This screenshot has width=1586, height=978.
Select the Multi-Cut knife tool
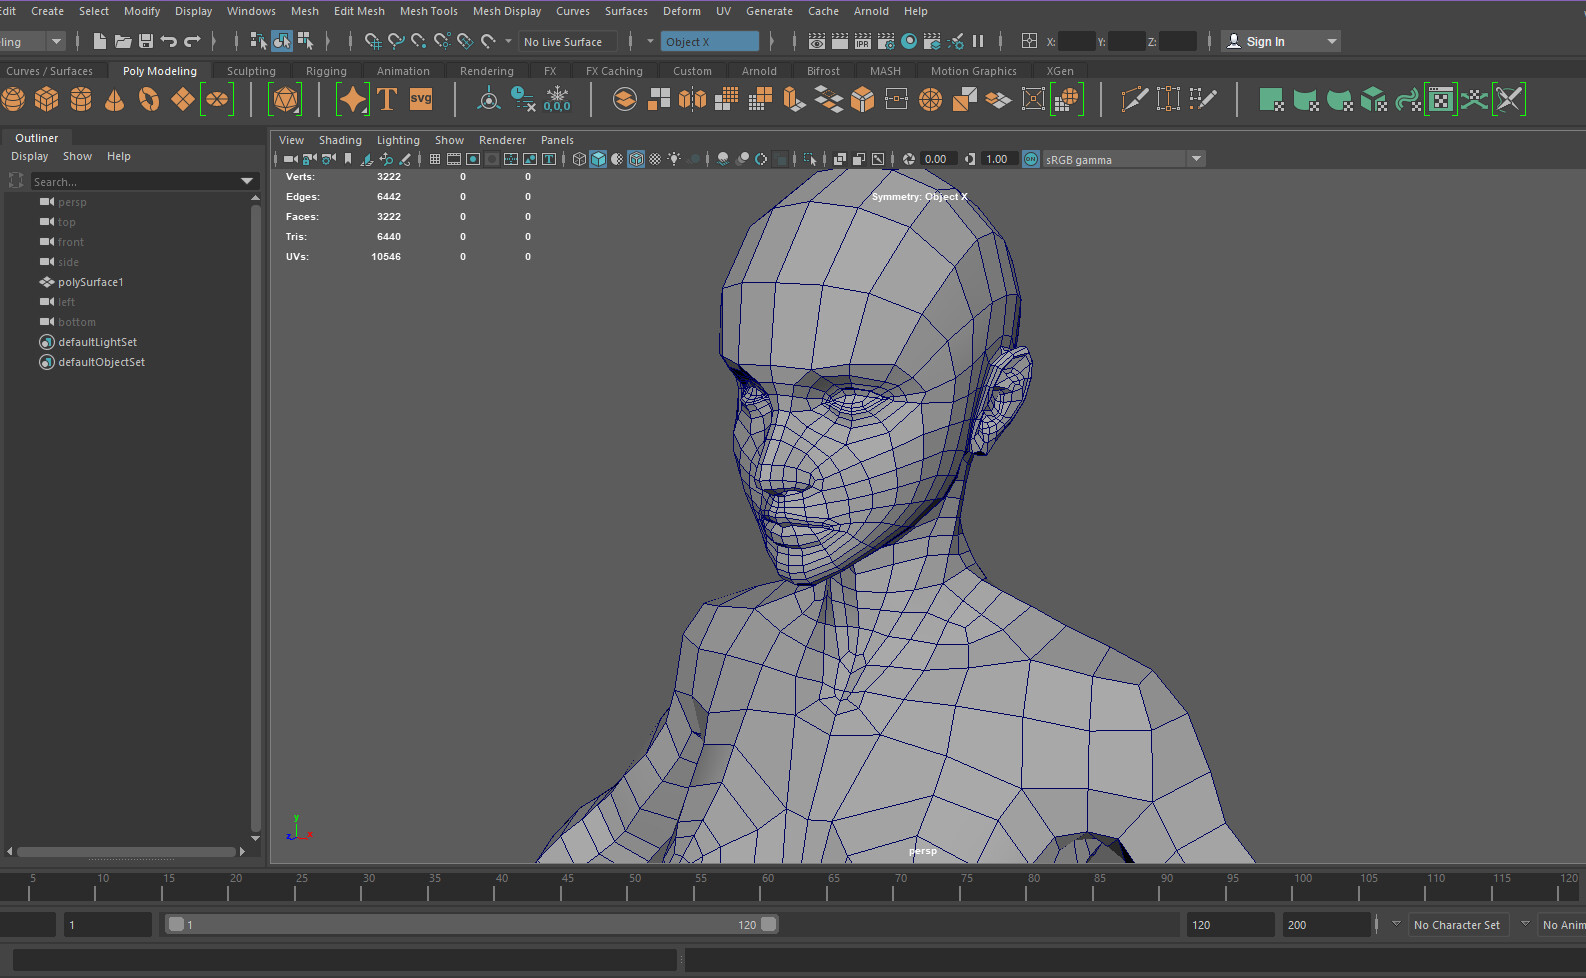pyautogui.click(x=1134, y=100)
